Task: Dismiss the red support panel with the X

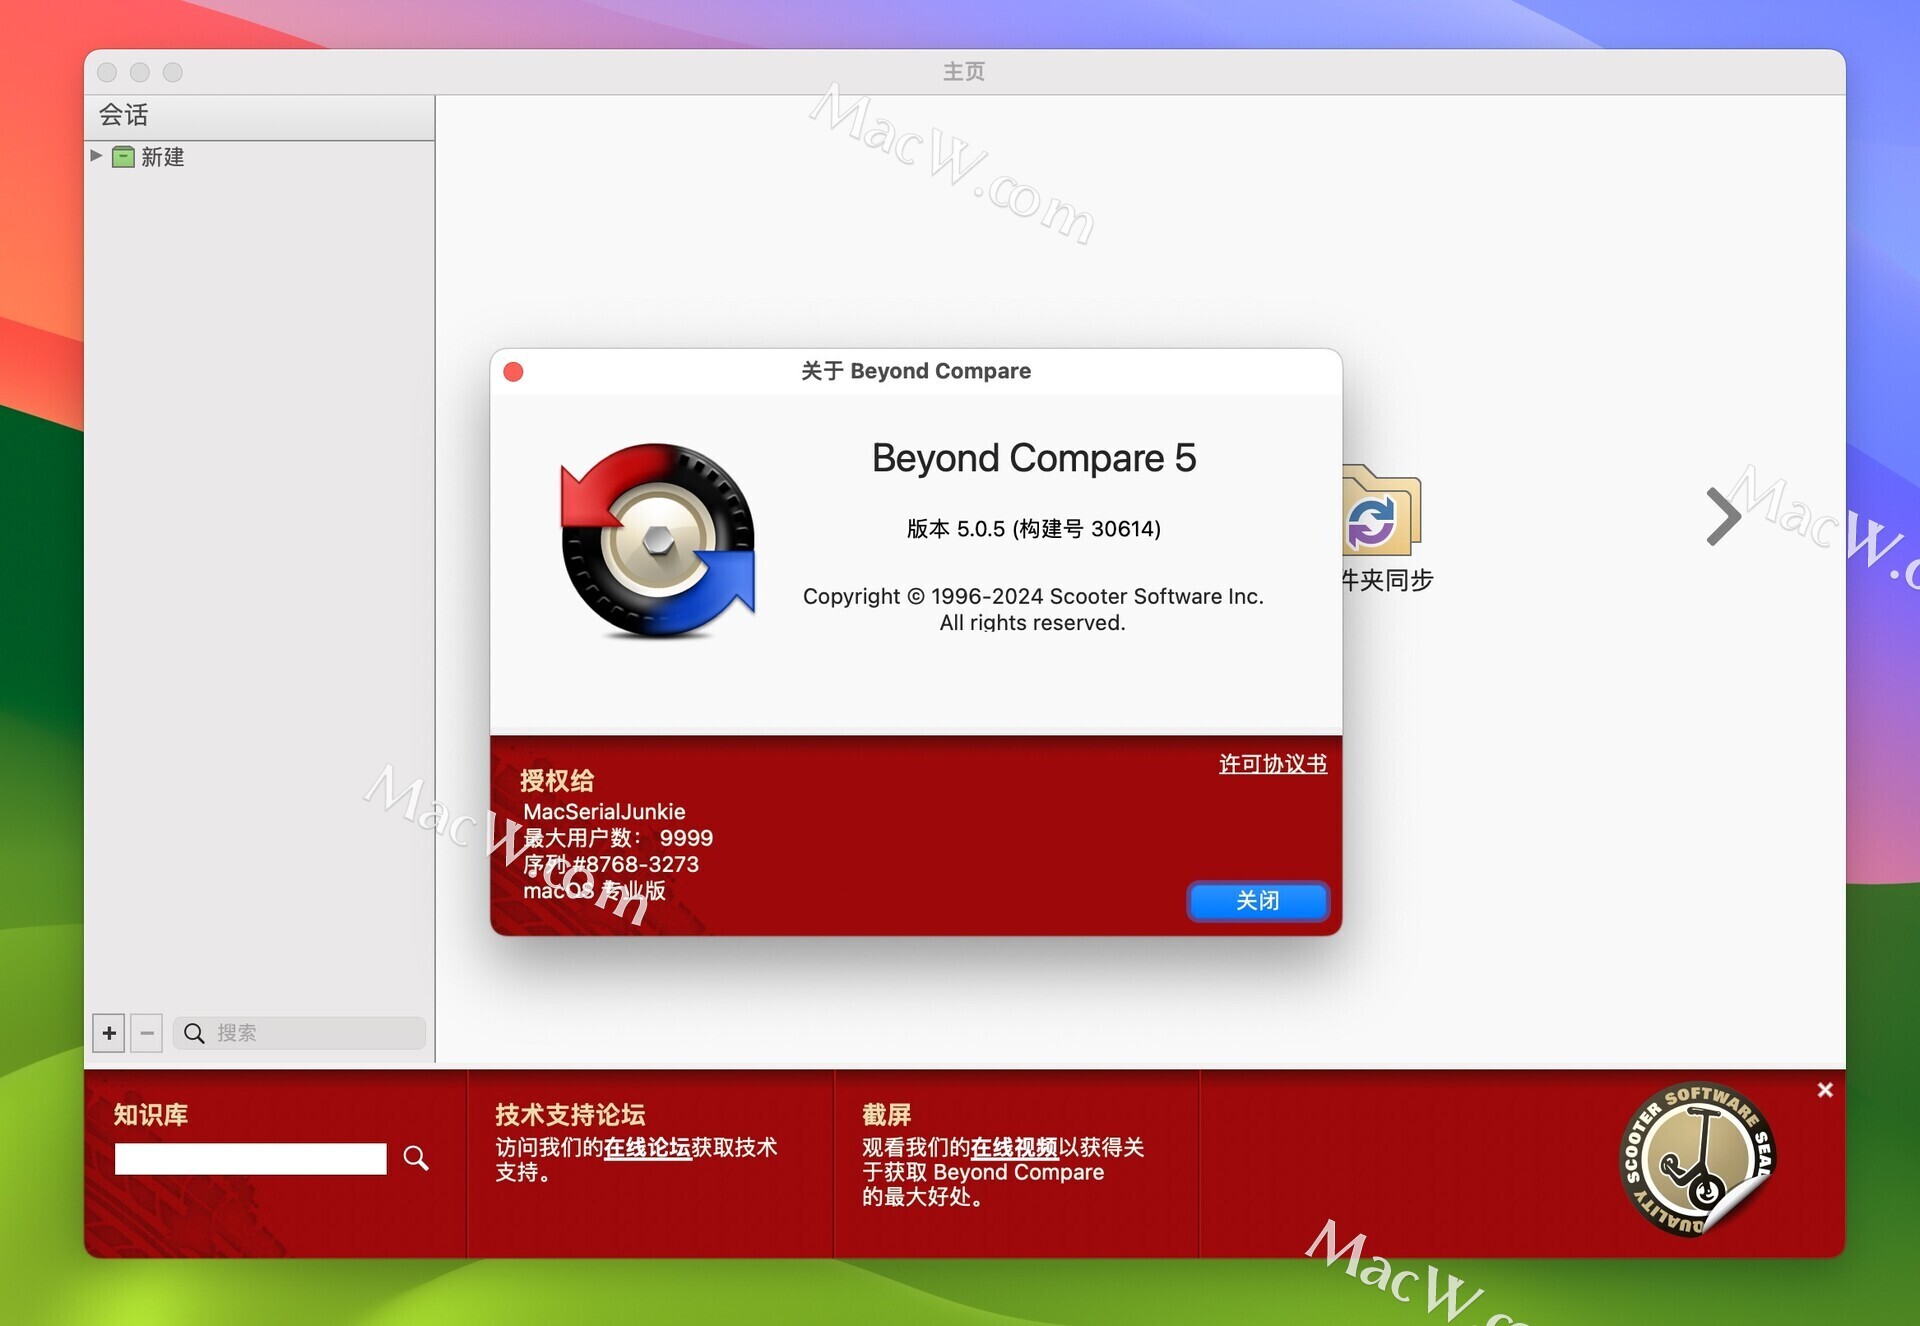Action: (x=1825, y=1090)
